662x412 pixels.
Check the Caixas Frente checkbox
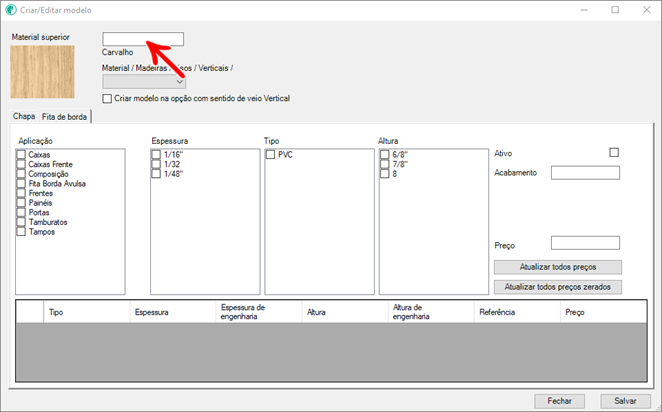coord(21,164)
